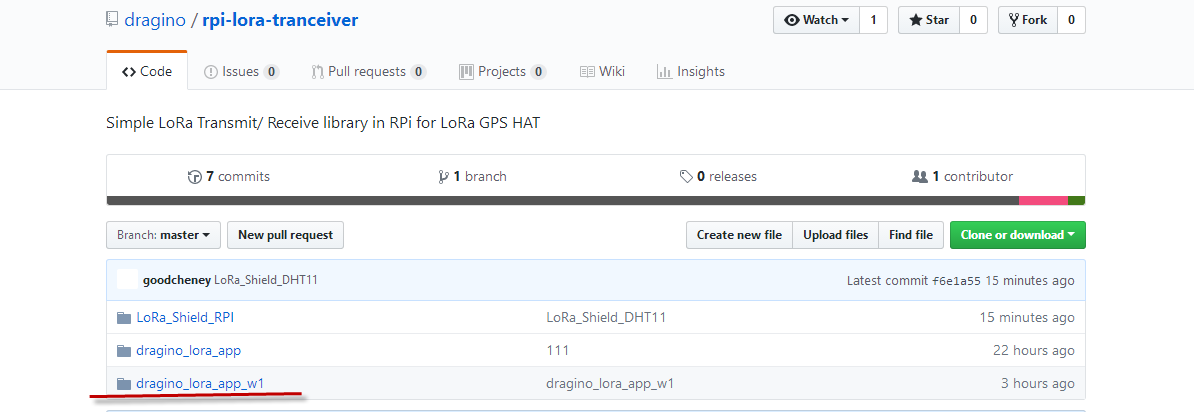Click the green segment of language bar
The width and height of the screenshot is (1194, 412).
(1076, 200)
